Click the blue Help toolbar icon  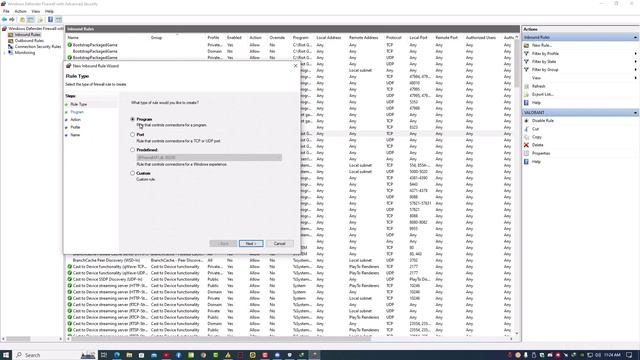click(x=51, y=20)
